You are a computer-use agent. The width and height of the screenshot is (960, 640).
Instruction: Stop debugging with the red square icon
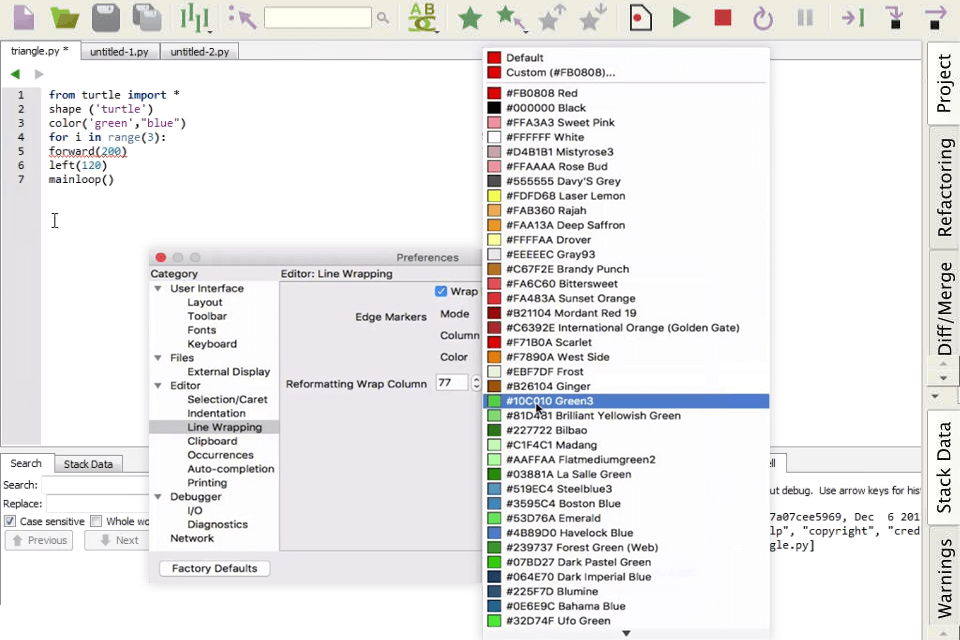point(722,17)
